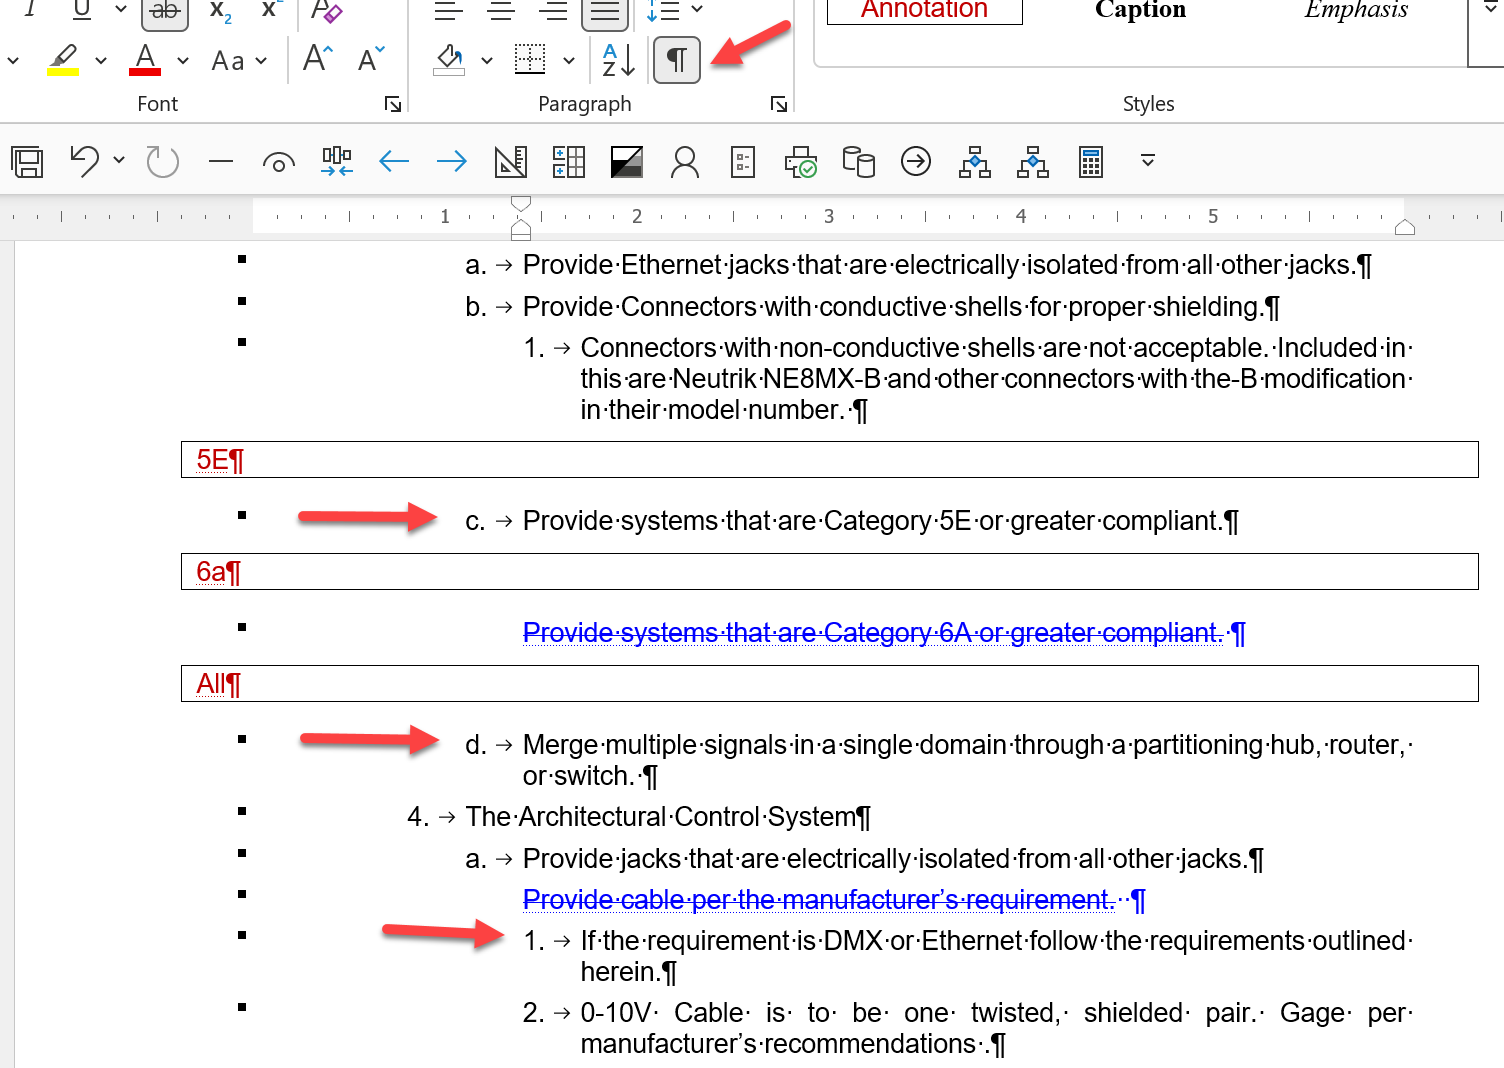
Task: Open the font color dropdown arrow
Action: (183, 61)
